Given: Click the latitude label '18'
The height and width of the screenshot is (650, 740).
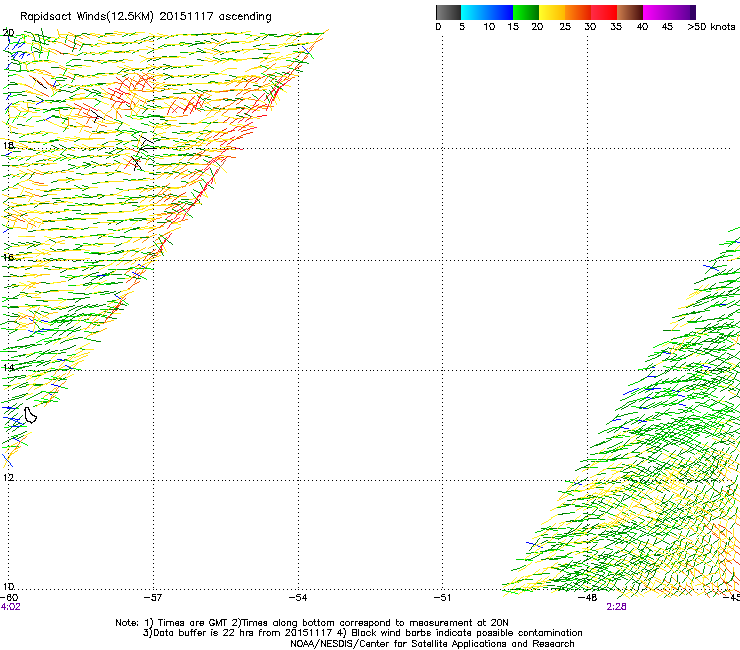Looking at the screenshot, I should (x=8, y=145).
